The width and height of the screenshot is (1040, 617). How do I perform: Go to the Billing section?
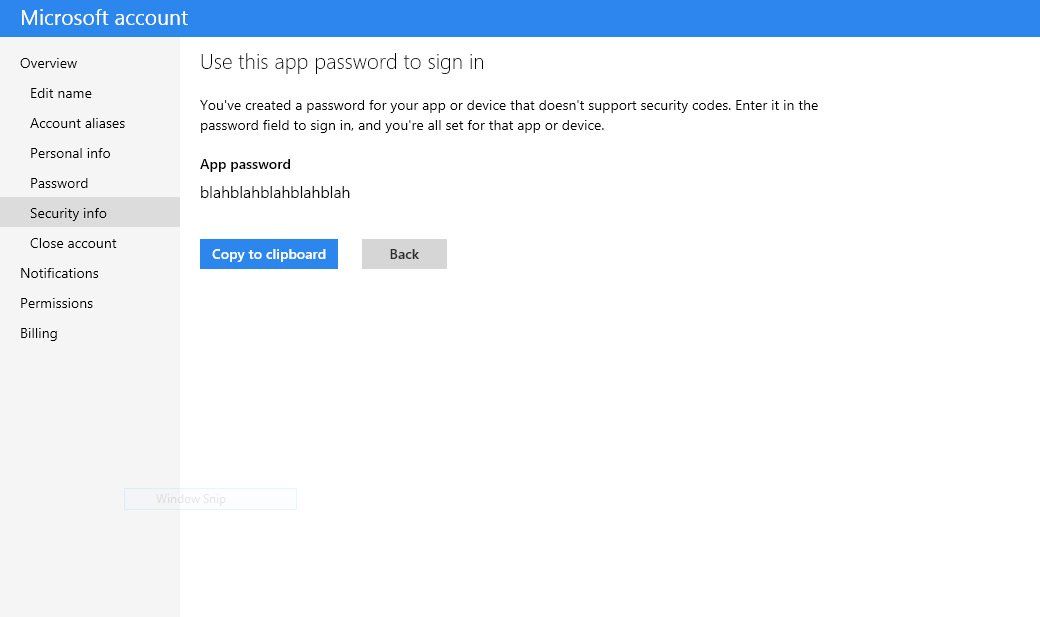coord(38,333)
